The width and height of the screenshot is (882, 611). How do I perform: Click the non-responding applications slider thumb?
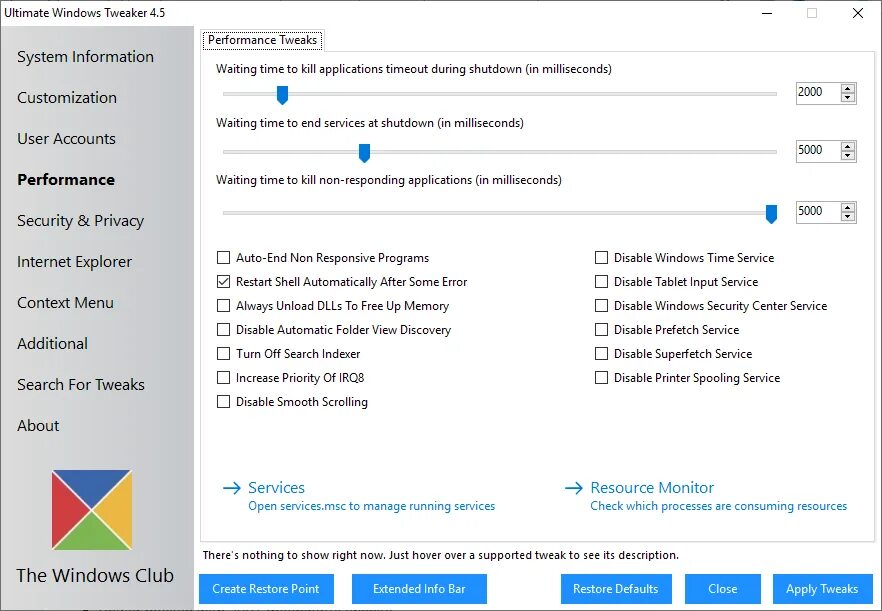pos(771,214)
